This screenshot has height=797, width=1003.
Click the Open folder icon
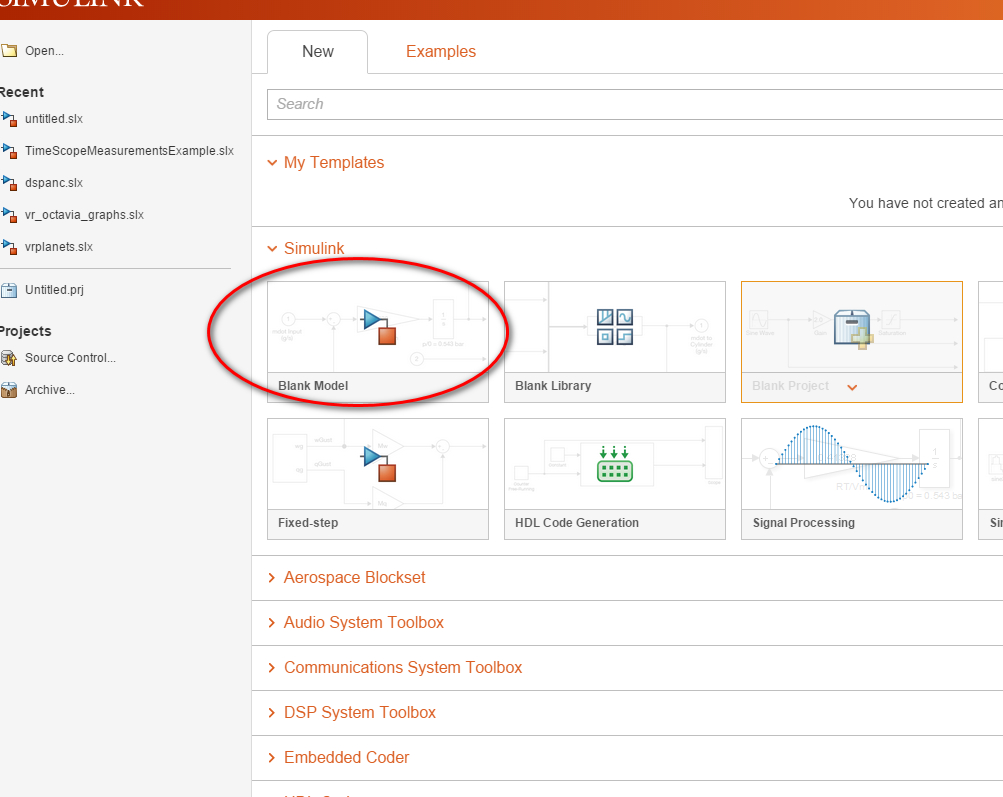click(9, 51)
